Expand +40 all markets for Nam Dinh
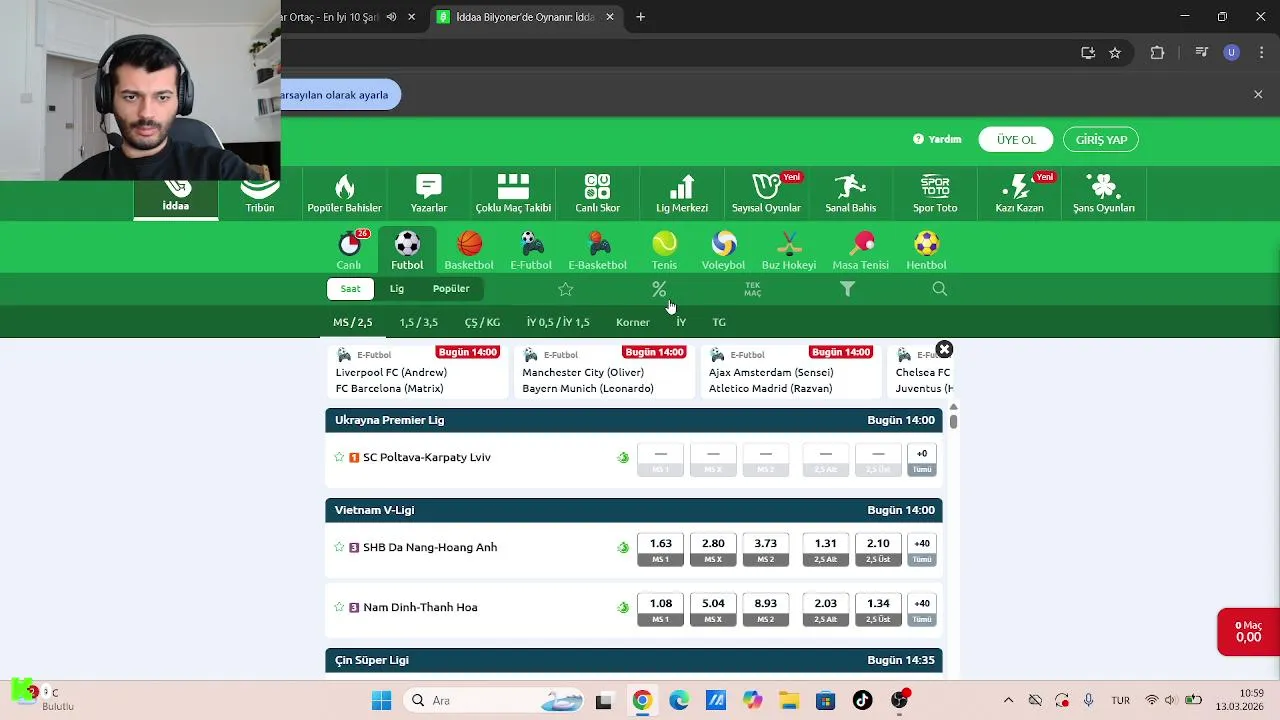 pos(922,609)
